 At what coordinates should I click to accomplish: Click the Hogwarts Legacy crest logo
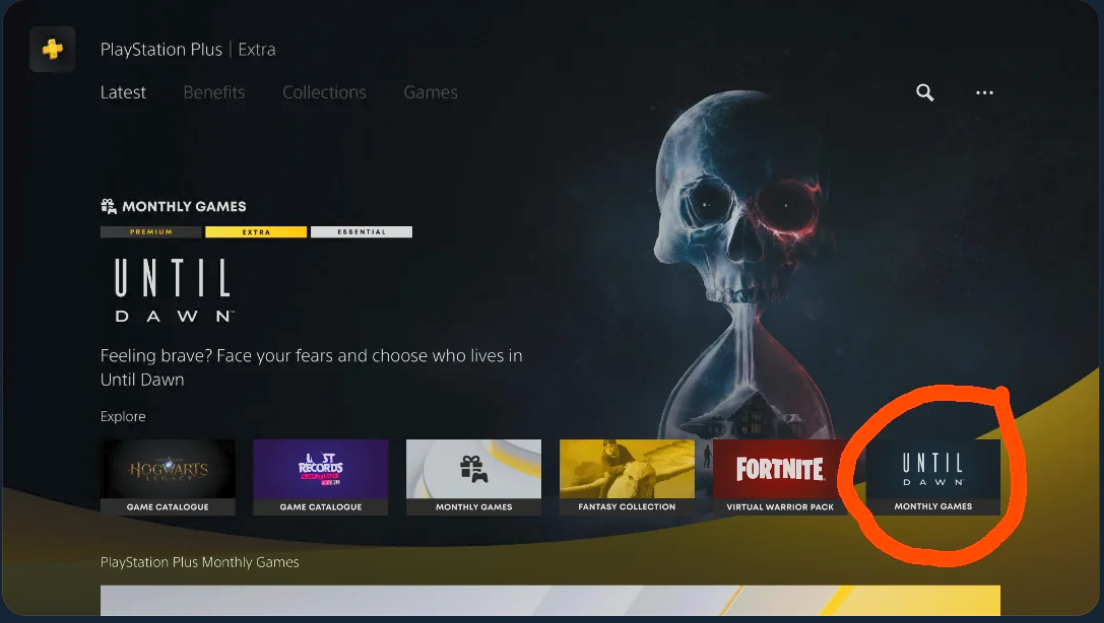[168, 470]
